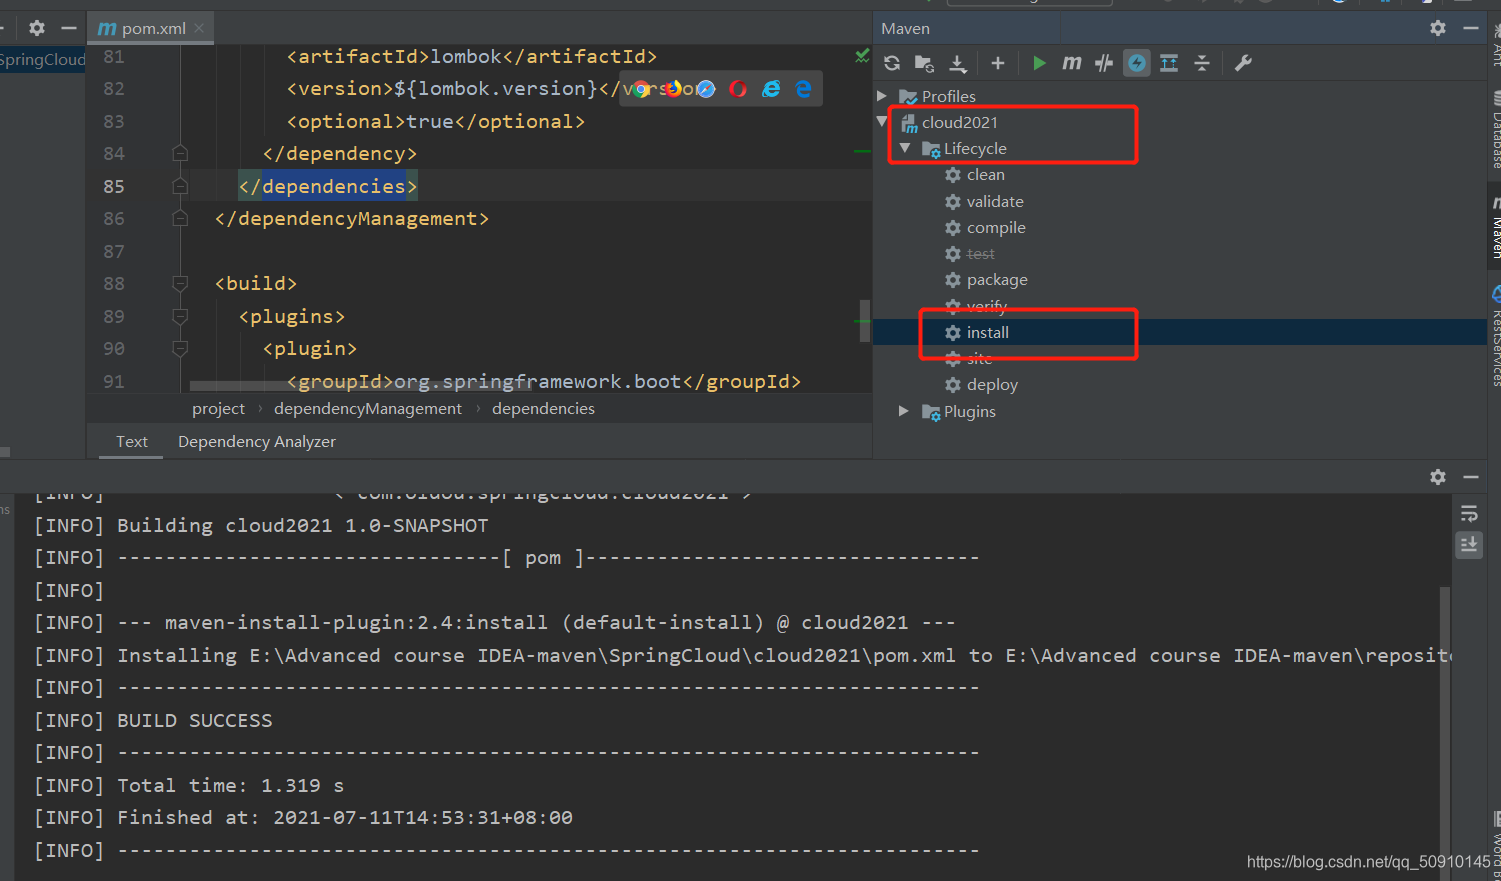The height and width of the screenshot is (881, 1501).
Task: Click line number 85 in gutter
Action: pos(114,186)
